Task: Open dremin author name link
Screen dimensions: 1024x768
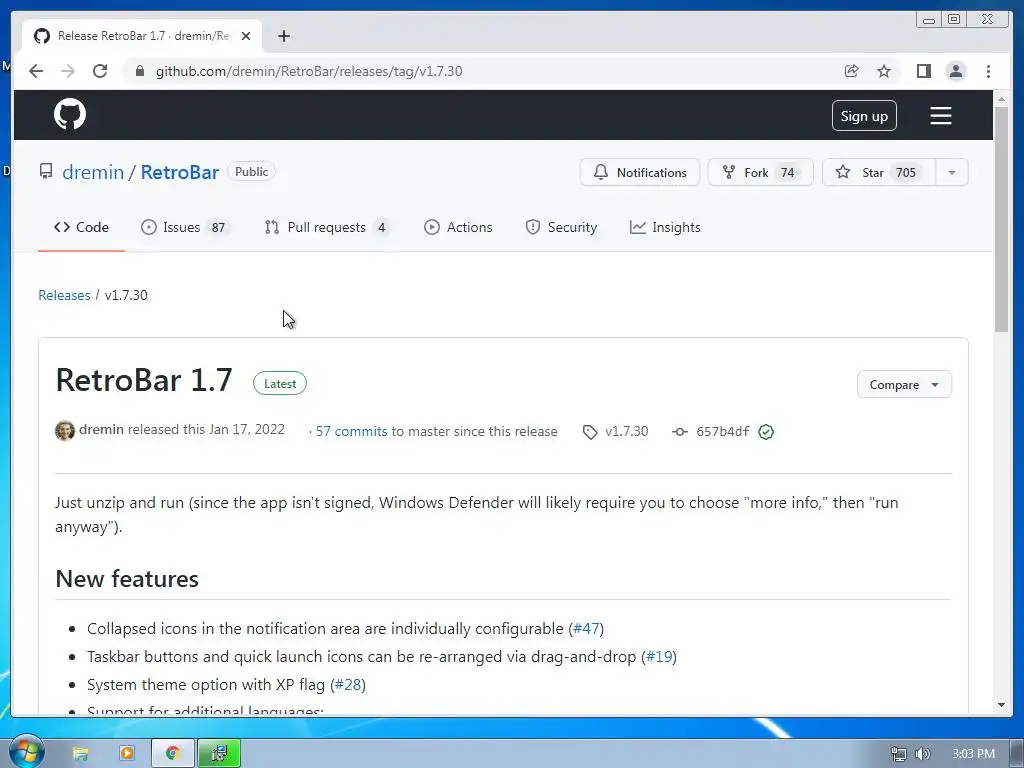Action: tap(101, 429)
